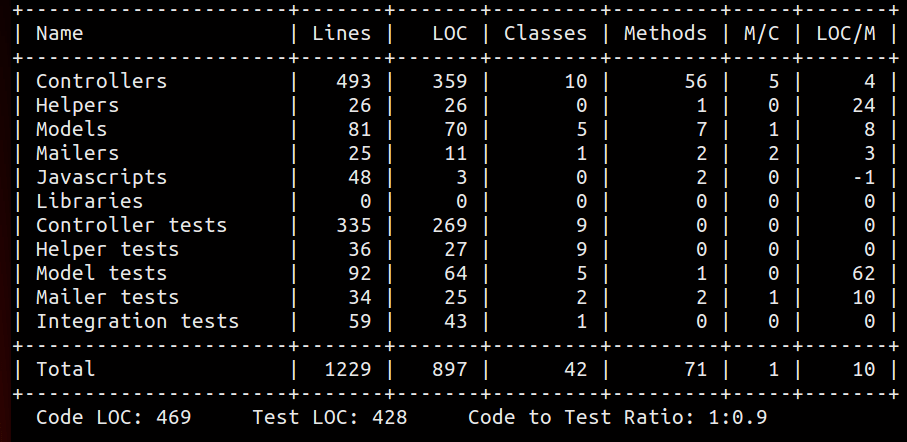The image size is (907, 442).
Task: Click 'Code to Test Ratio: 1:0.9' text
Action: coord(617,417)
